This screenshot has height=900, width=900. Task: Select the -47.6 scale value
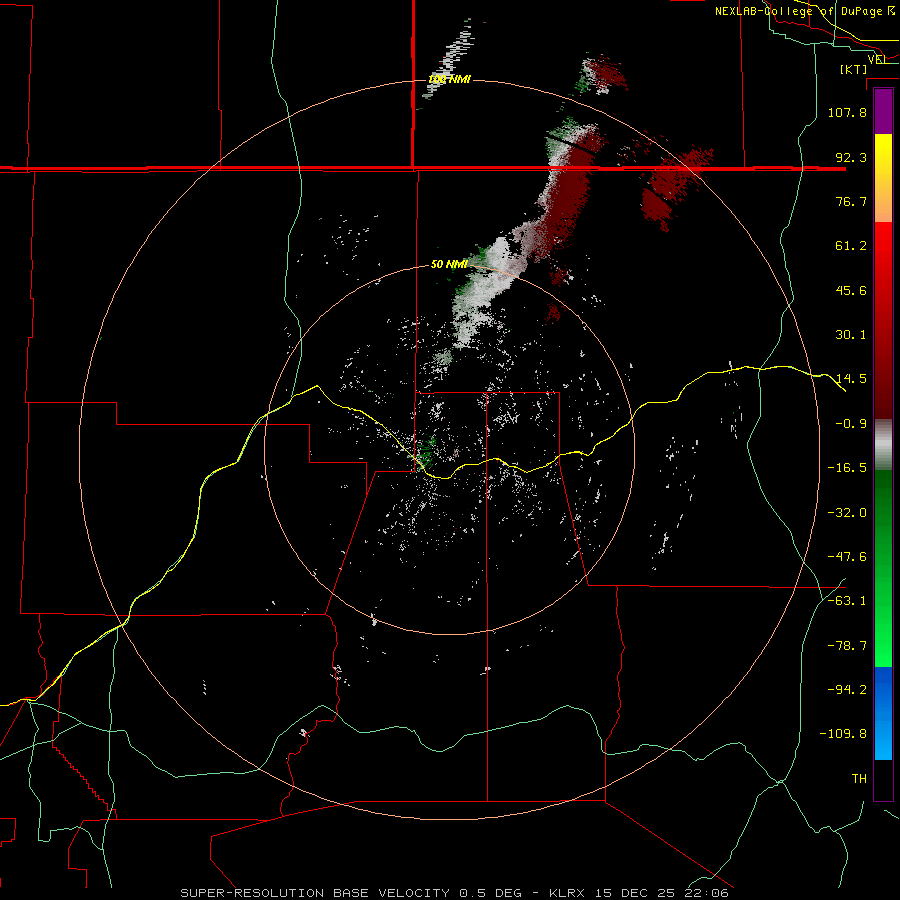[847, 557]
